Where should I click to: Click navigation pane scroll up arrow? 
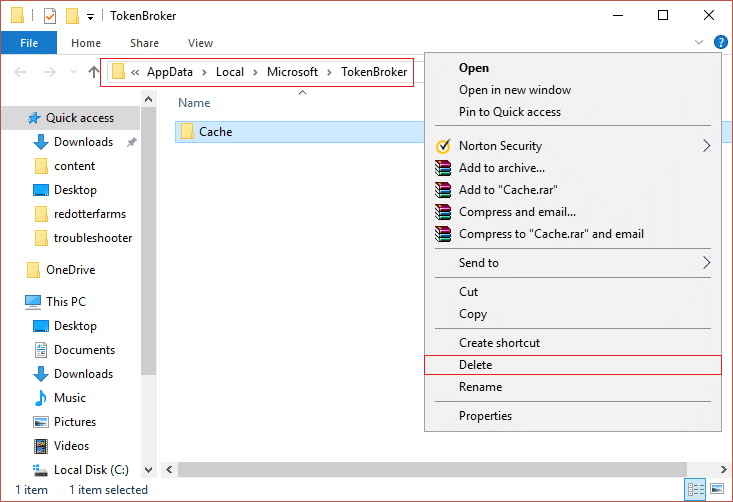click(x=149, y=99)
